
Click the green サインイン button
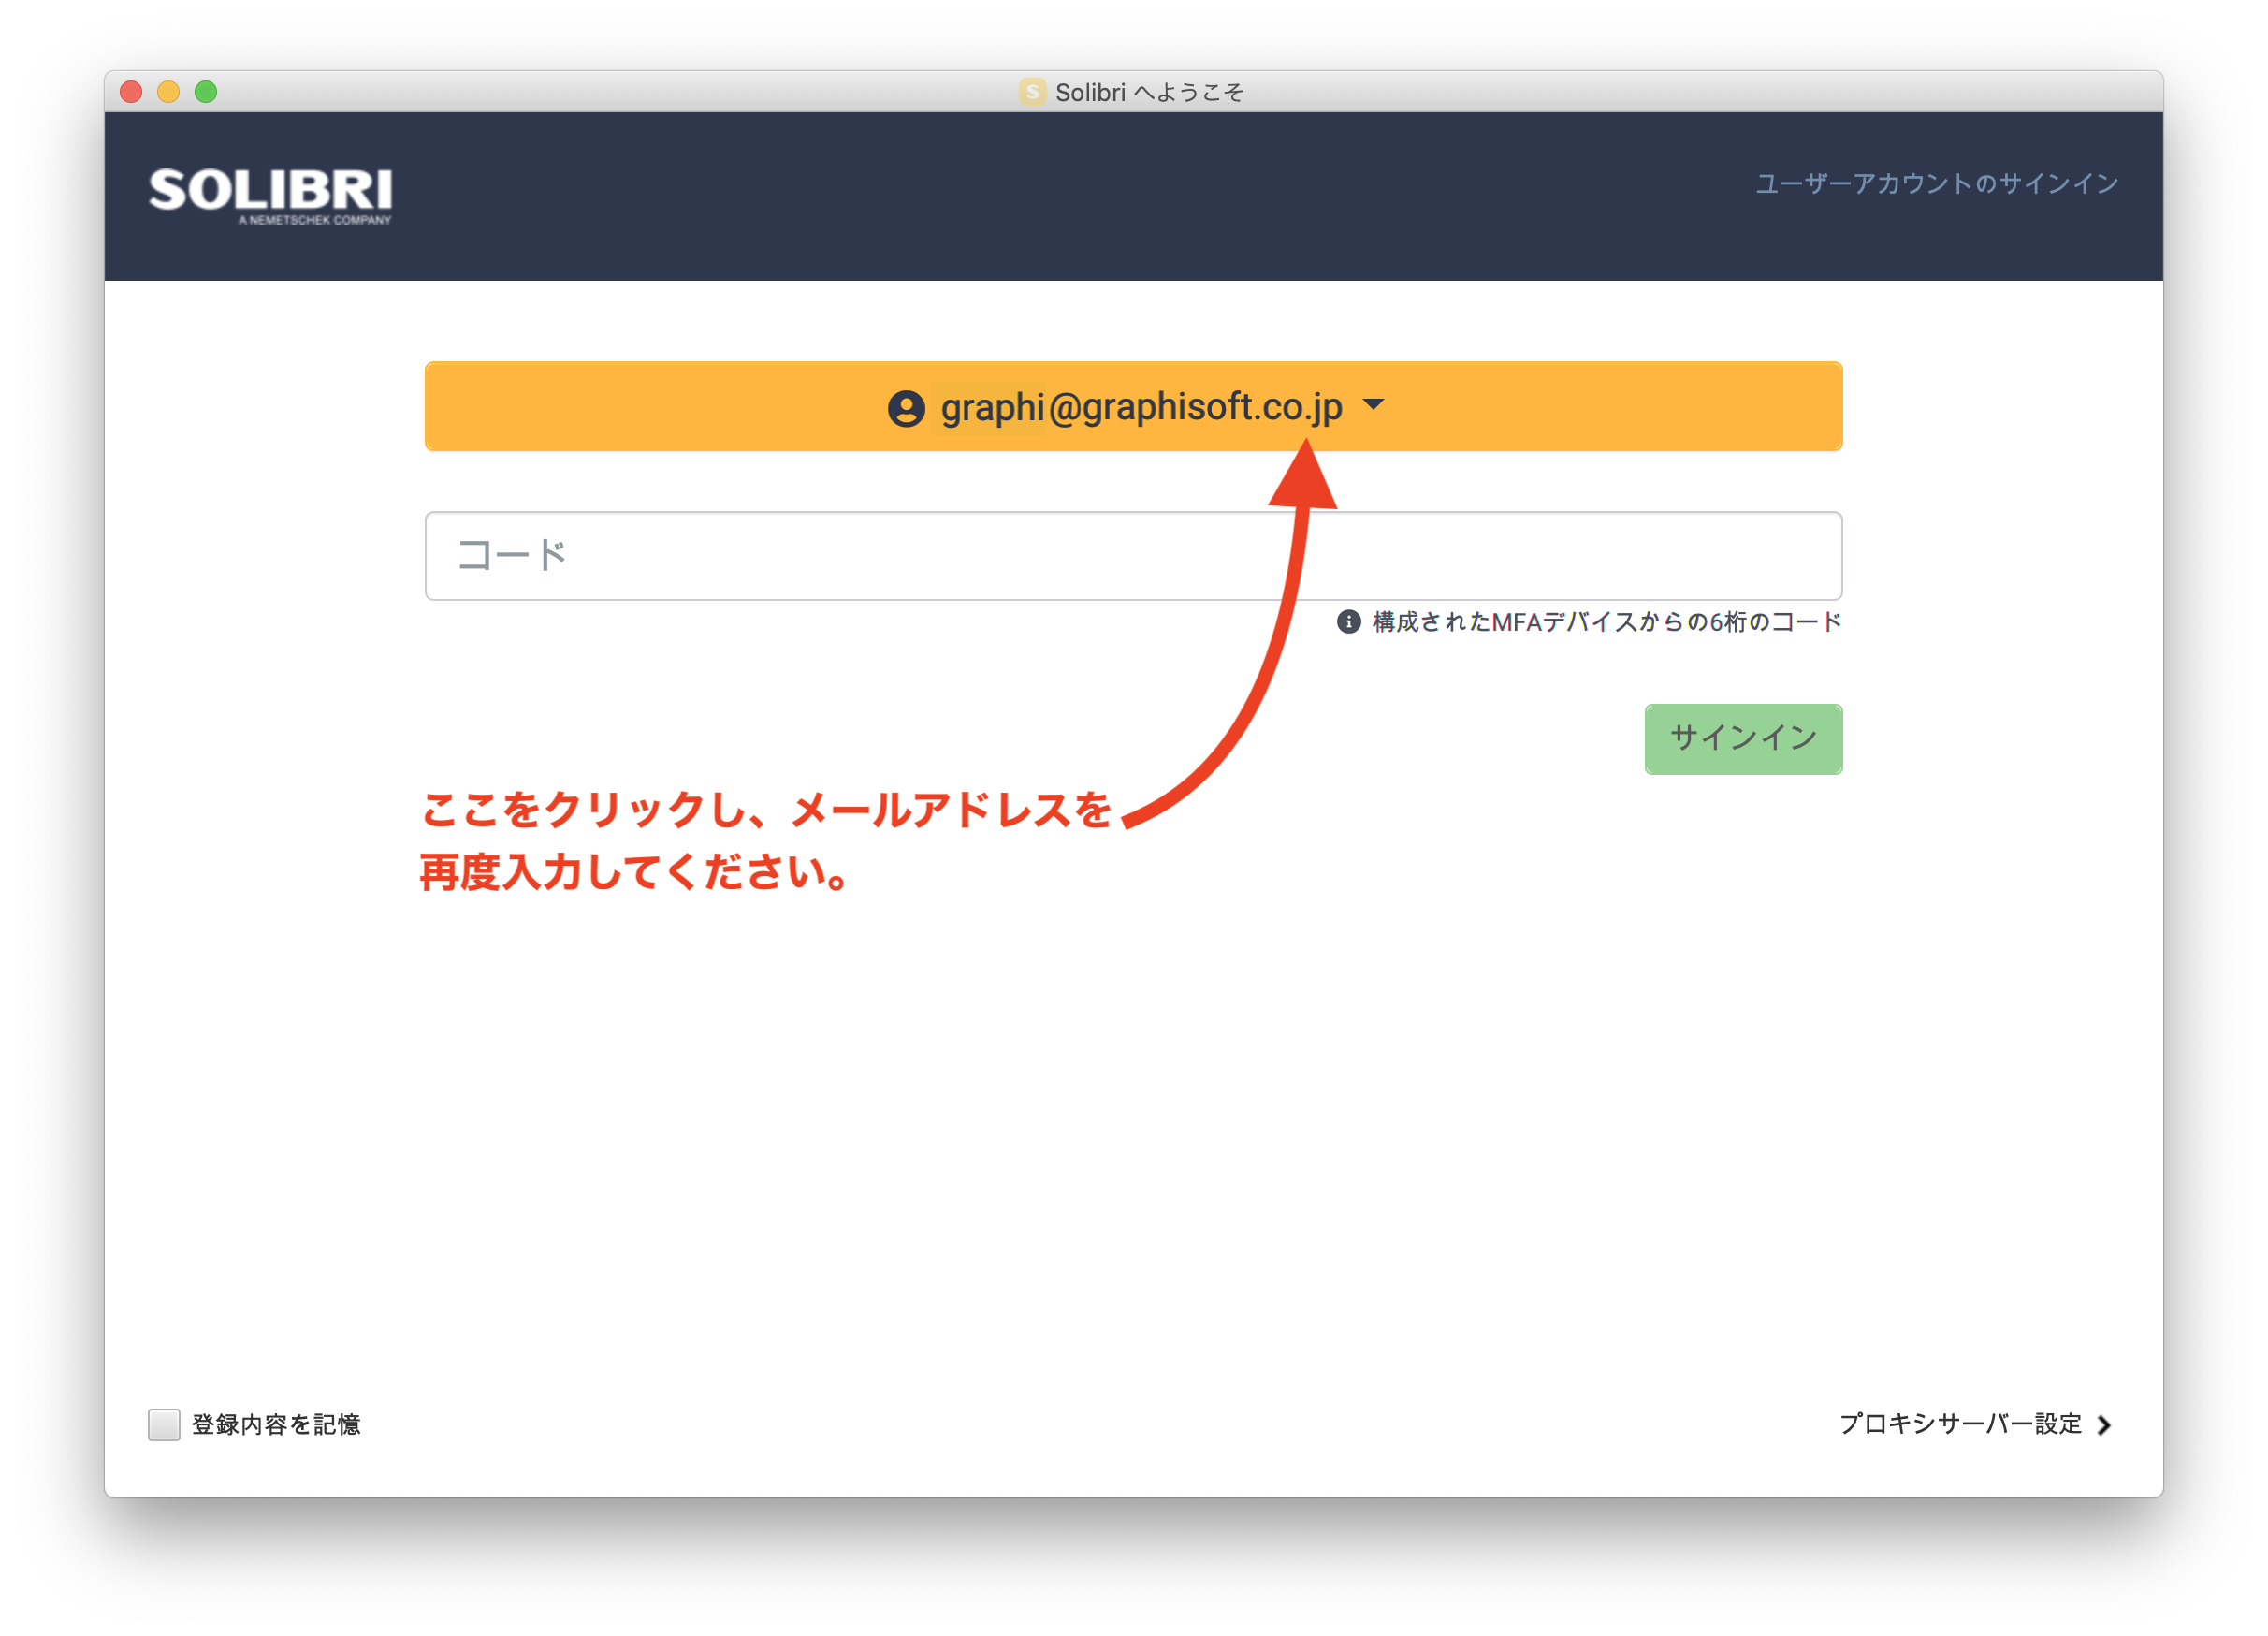pos(1743,739)
